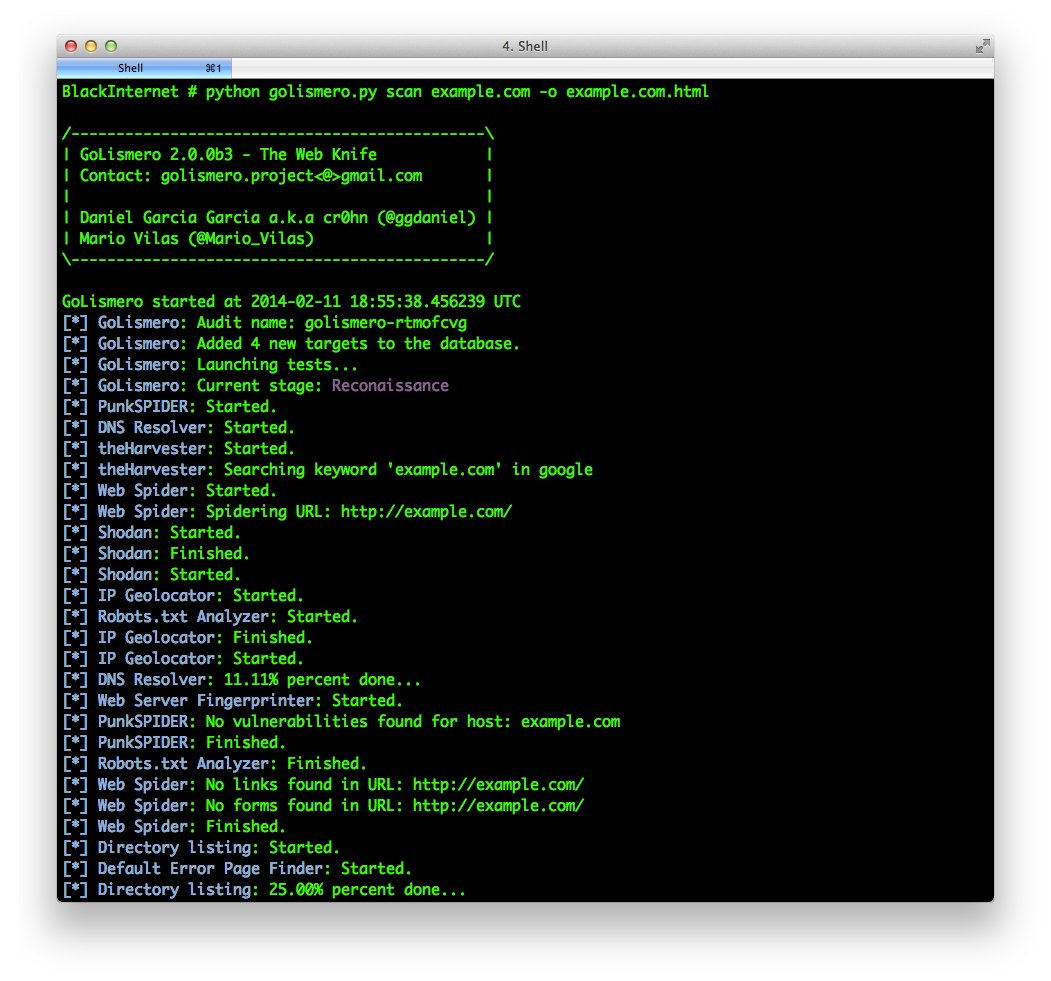Click the red close window button
The height and width of the screenshot is (981, 1051).
click(x=71, y=46)
